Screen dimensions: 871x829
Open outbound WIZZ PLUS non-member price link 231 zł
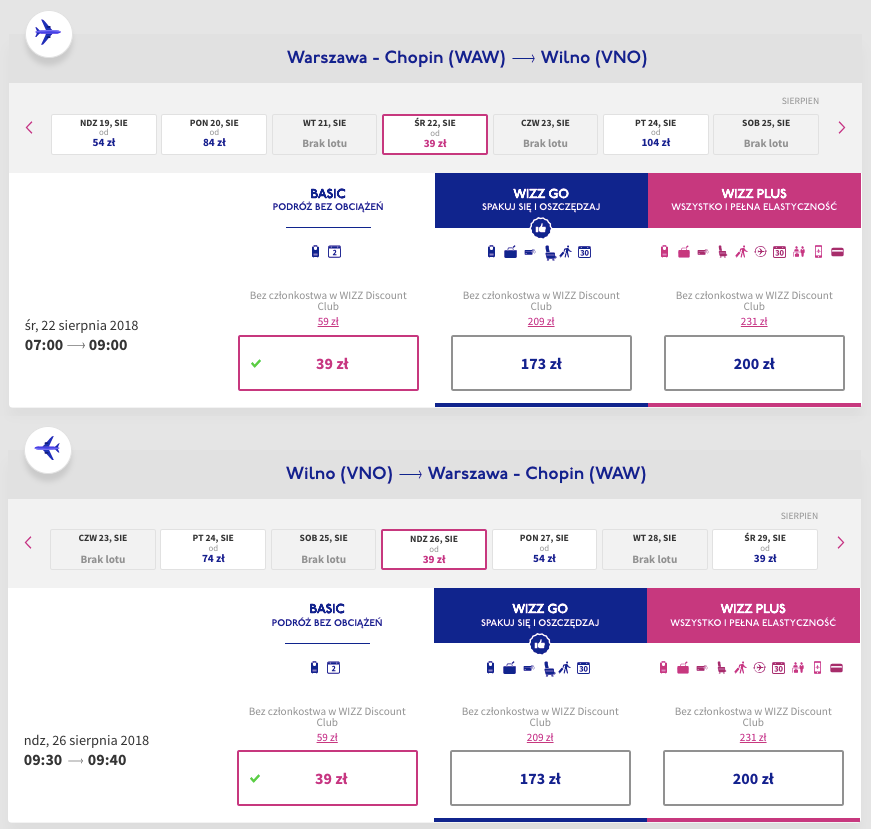754,321
